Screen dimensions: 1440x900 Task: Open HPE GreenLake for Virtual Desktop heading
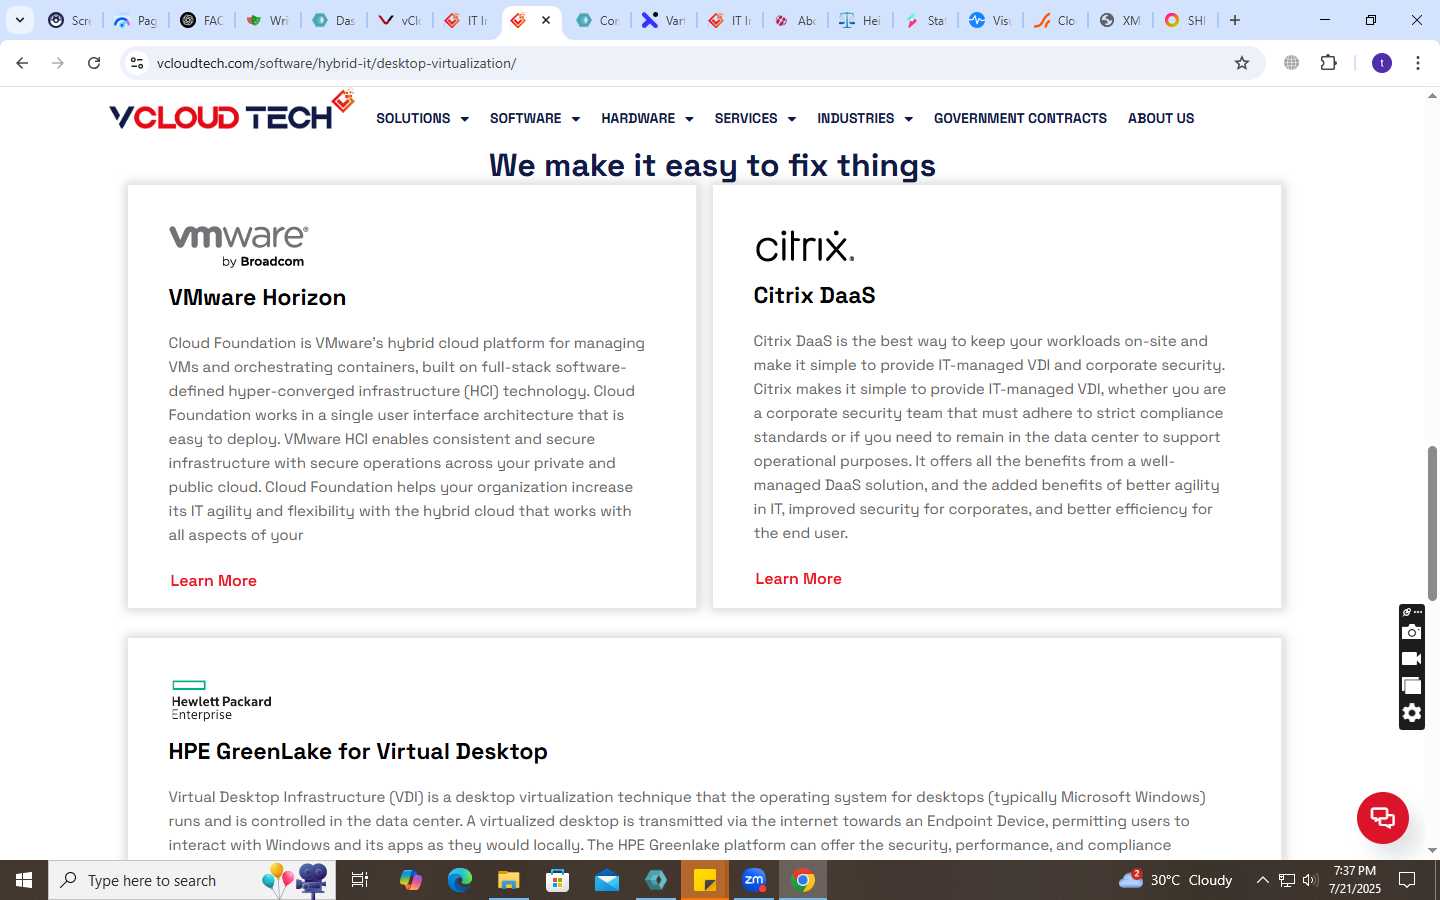[x=358, y=751]
